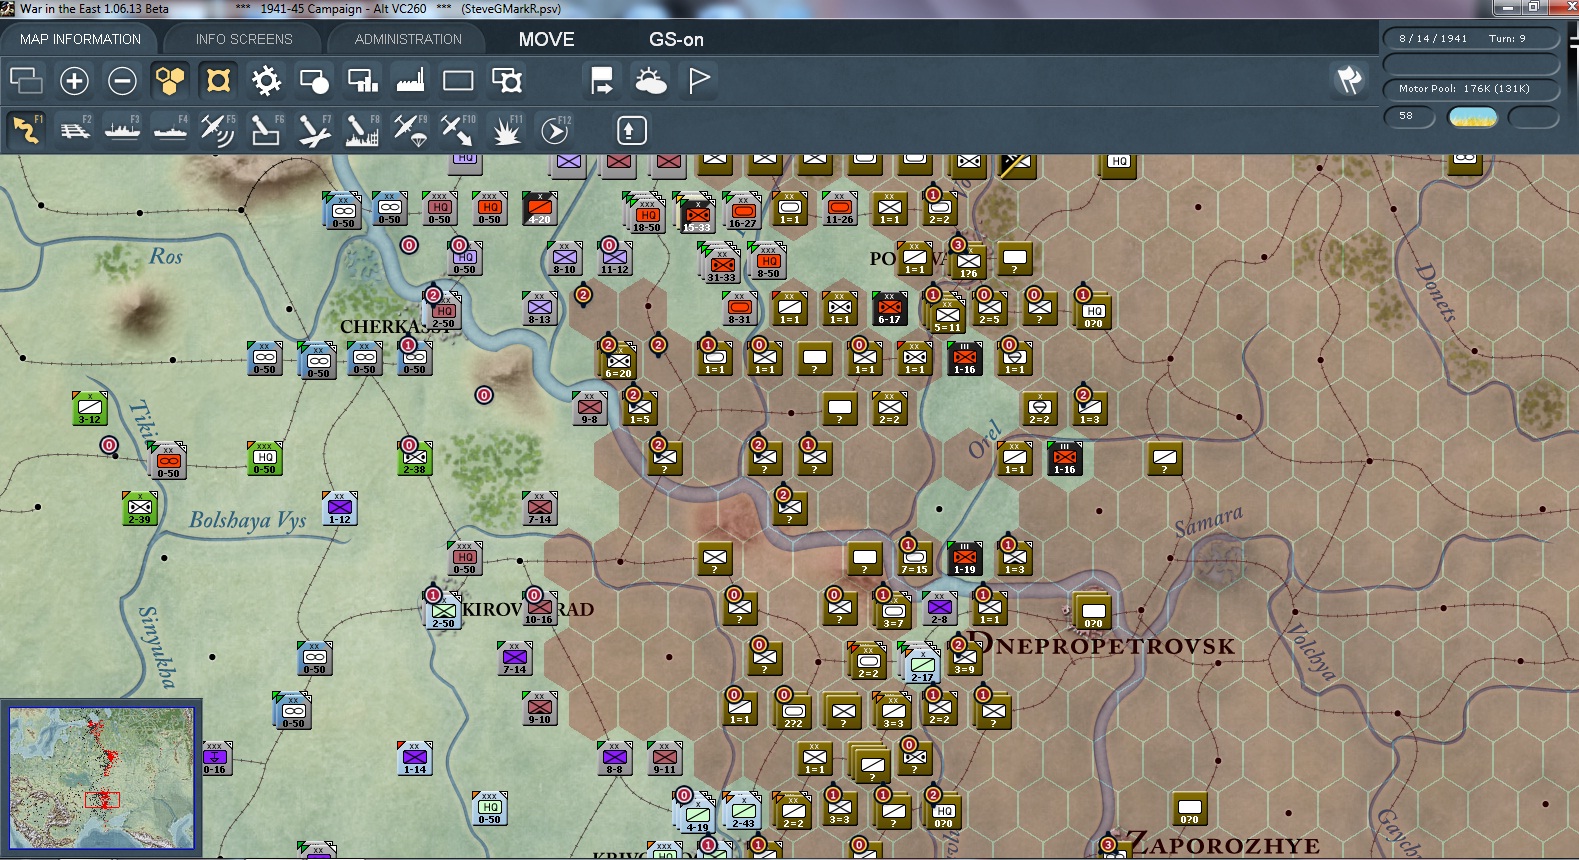The height and width of the screenshot is (860, 1579).
Task: Click the up-arrow toolbar button
Action: coord(631,130)
